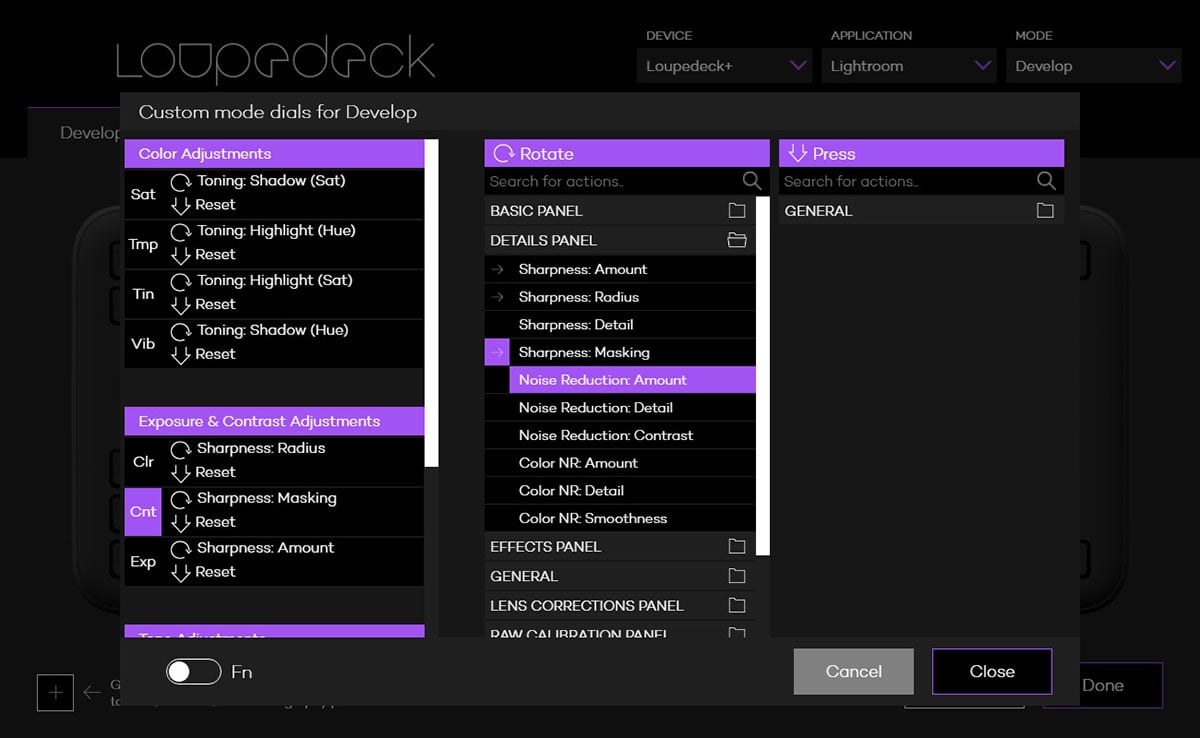Click rotate icon beside Exp Sharpness: Amount

tap(181, 549)
